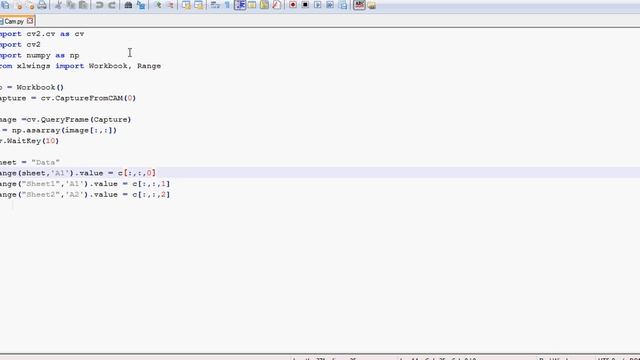This screenshot has width=640, height=360.
Task: Toggle synchronized vertical scrolling
Action: click(186, 5)
